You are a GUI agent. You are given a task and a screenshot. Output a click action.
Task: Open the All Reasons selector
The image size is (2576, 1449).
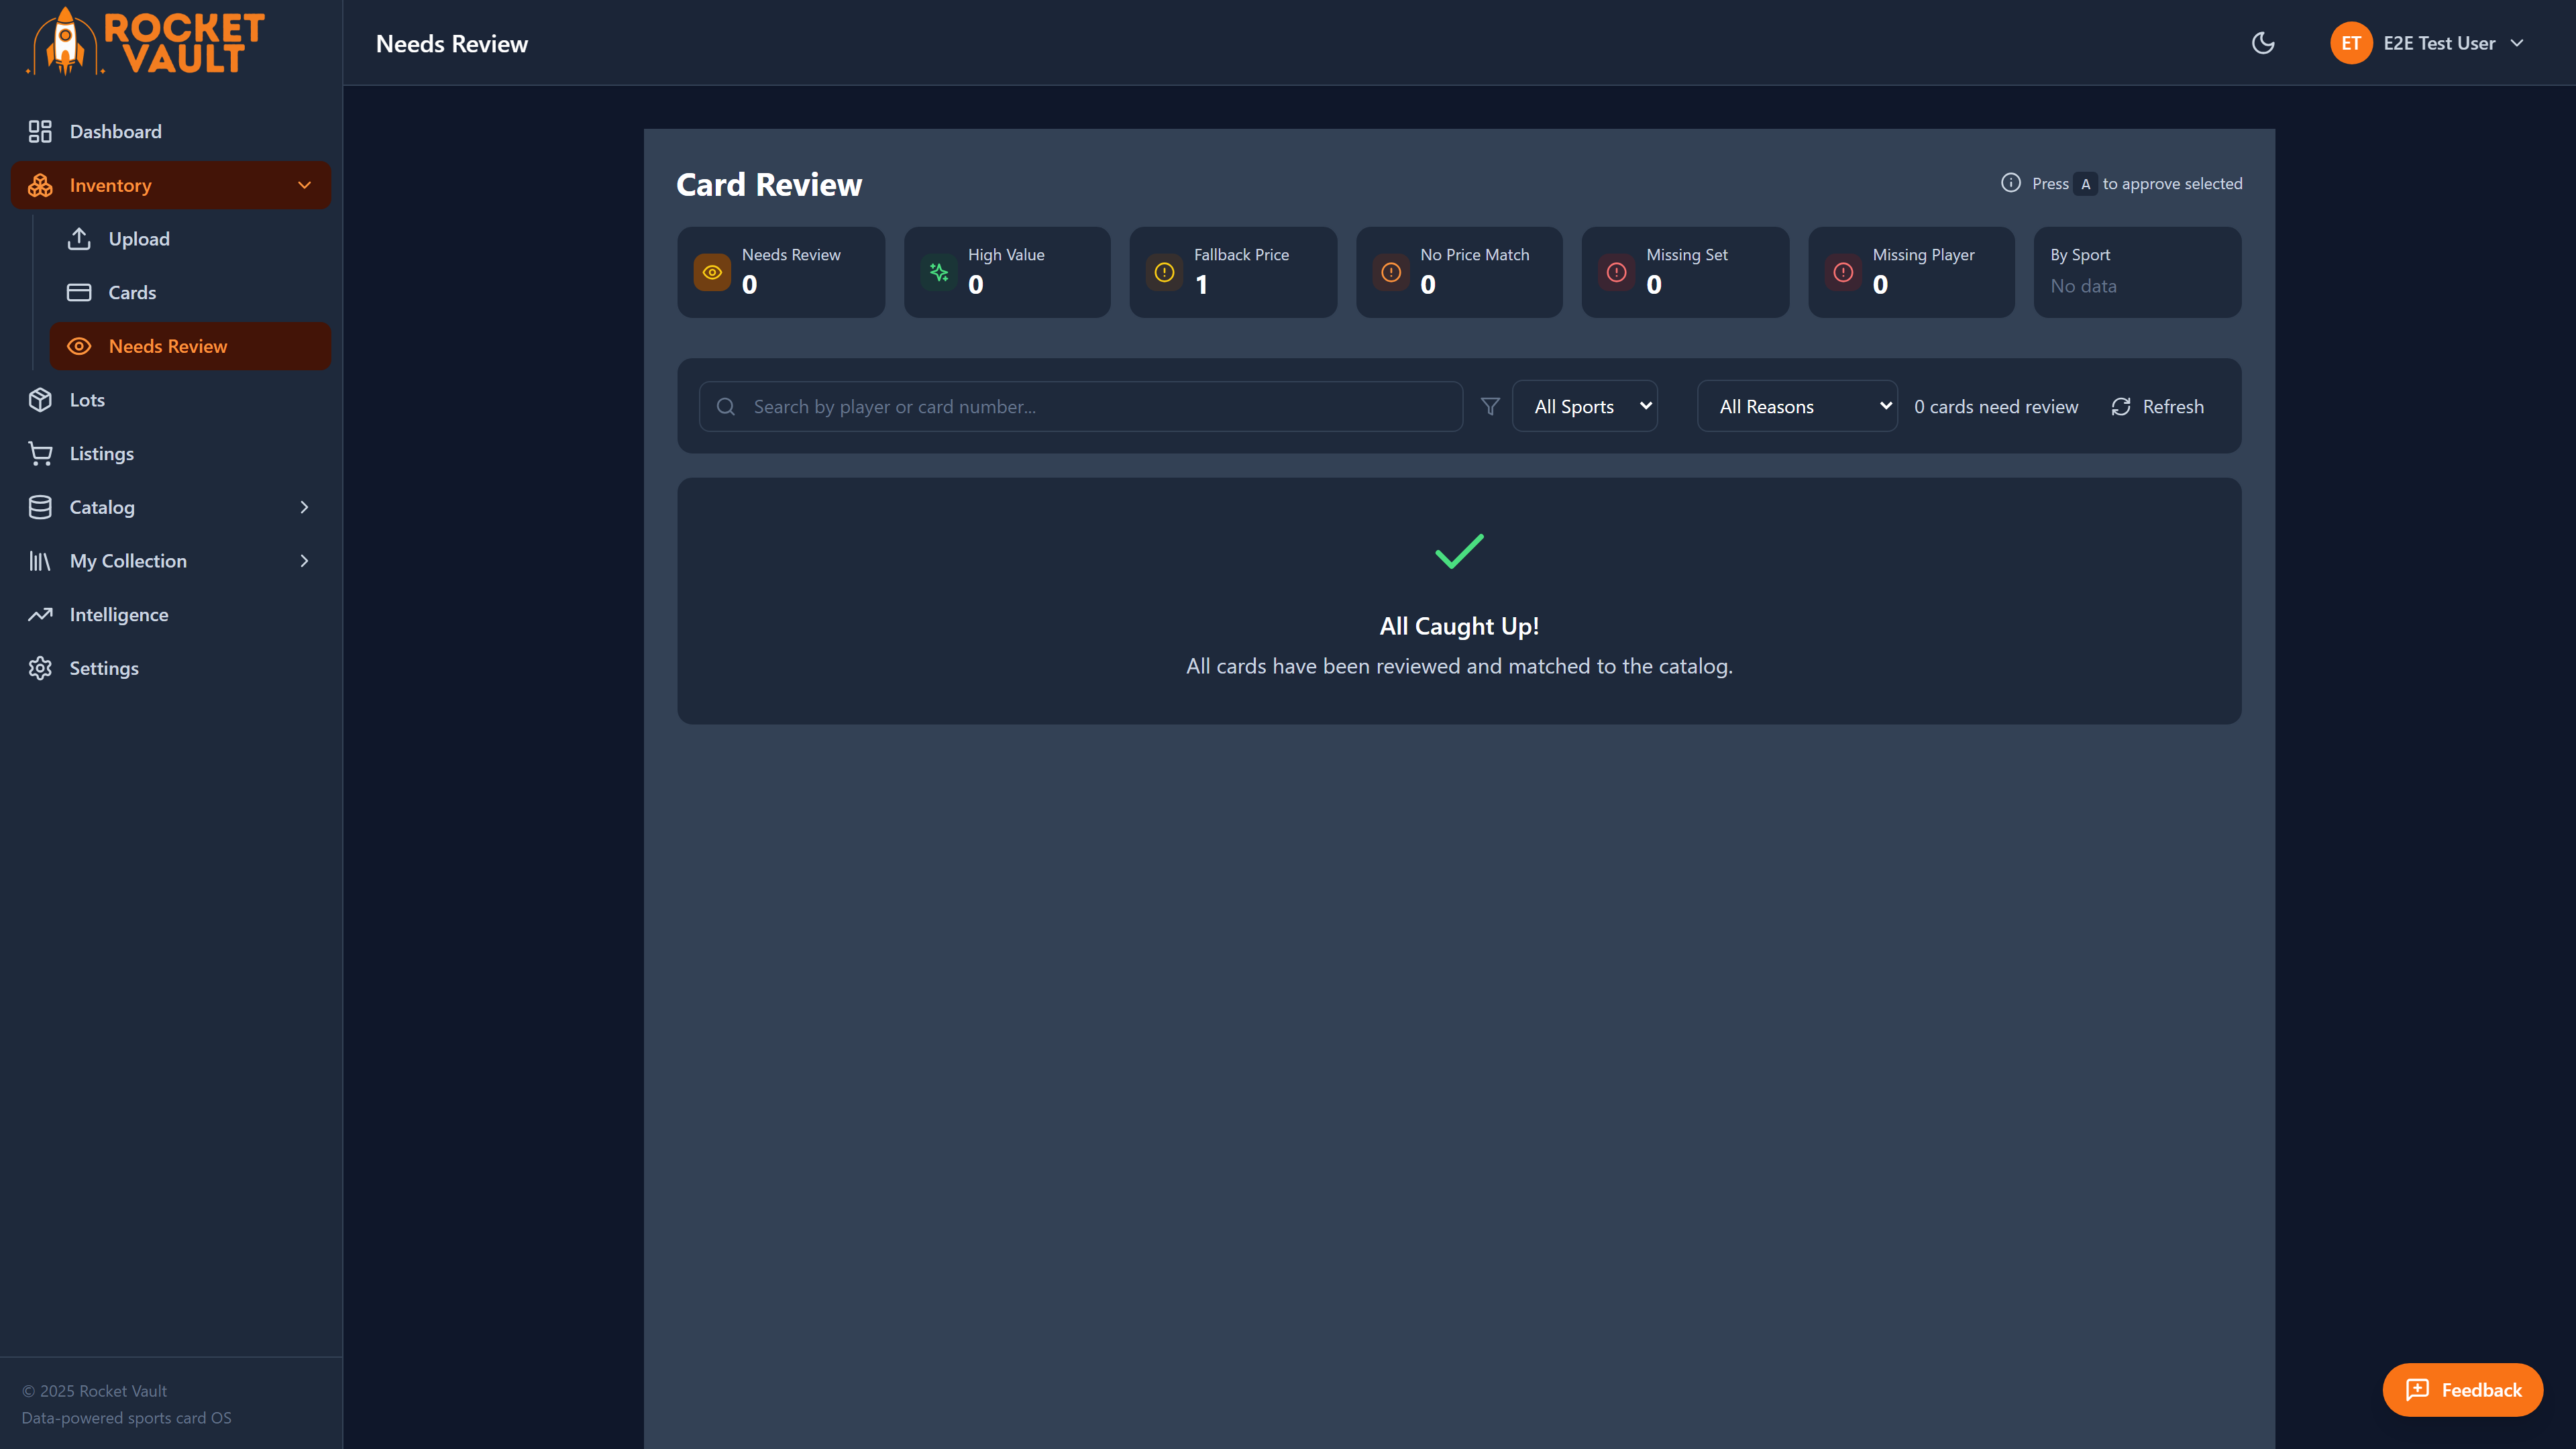1797,406
